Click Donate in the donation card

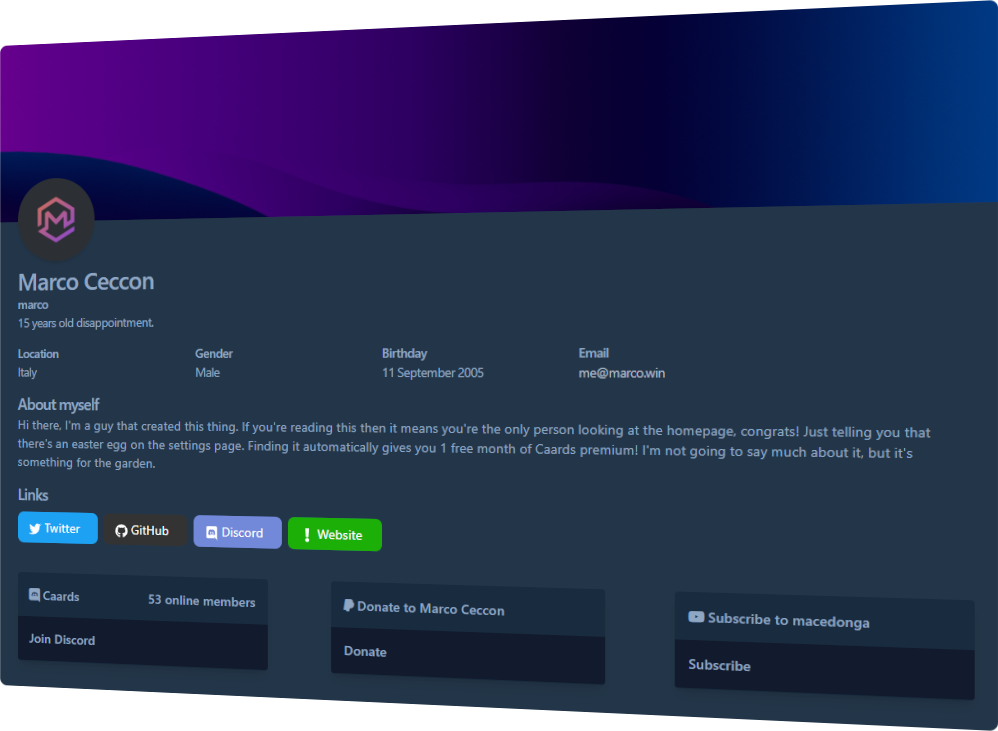coord(365,651)
